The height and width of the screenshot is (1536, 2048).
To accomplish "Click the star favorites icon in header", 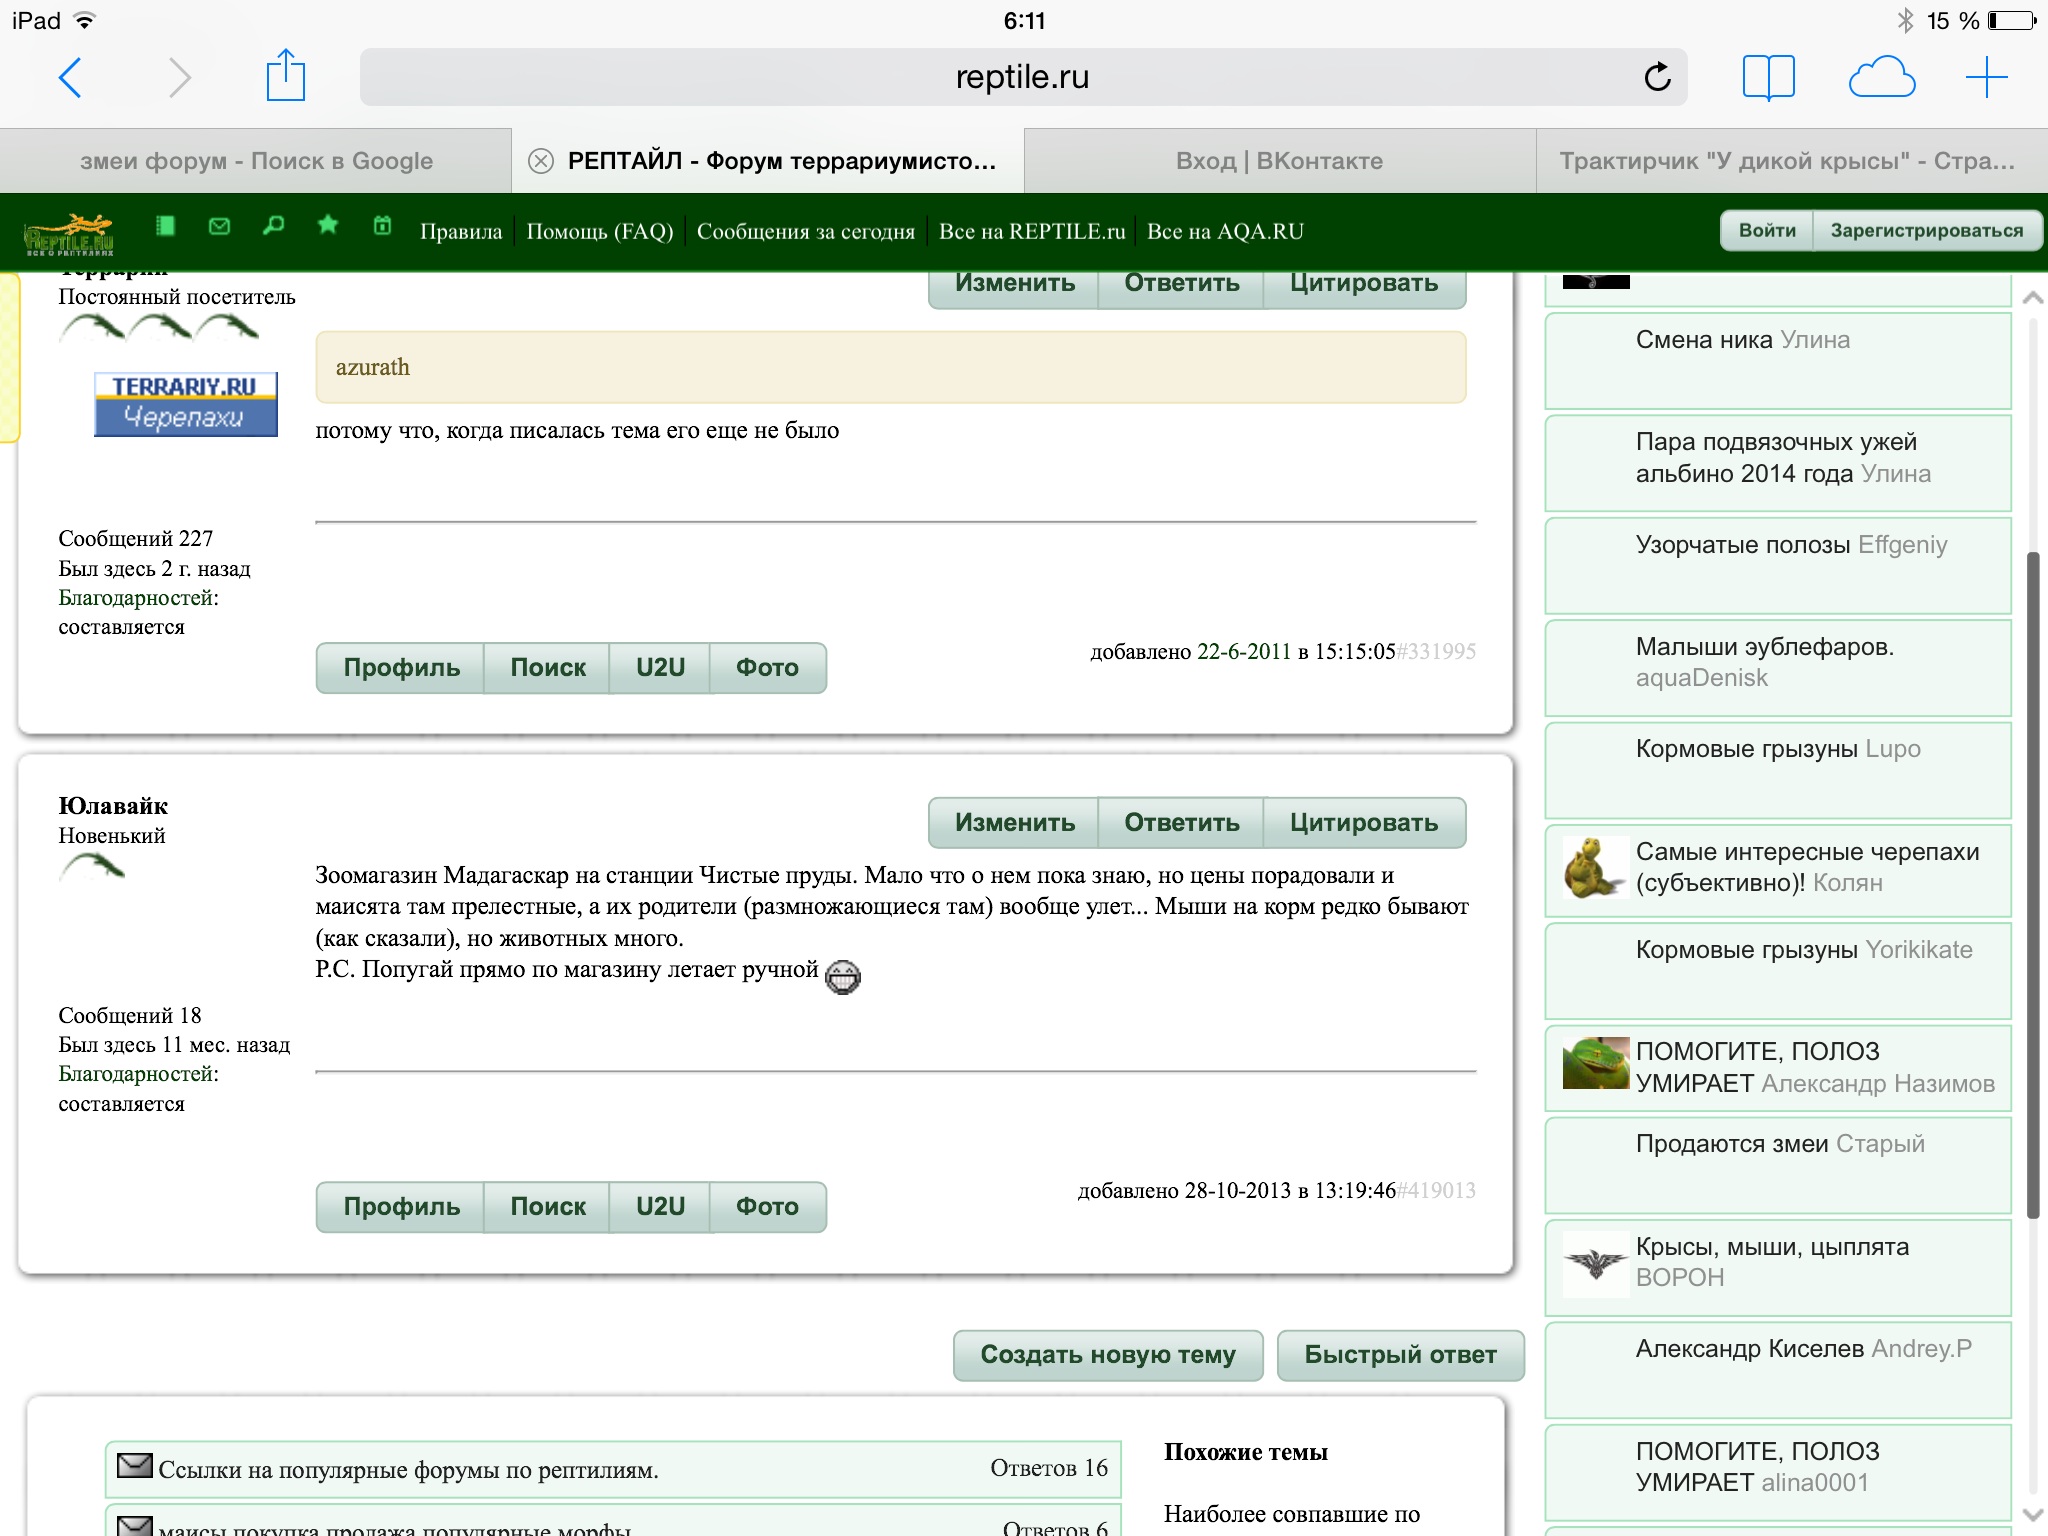I will [327, 225].
